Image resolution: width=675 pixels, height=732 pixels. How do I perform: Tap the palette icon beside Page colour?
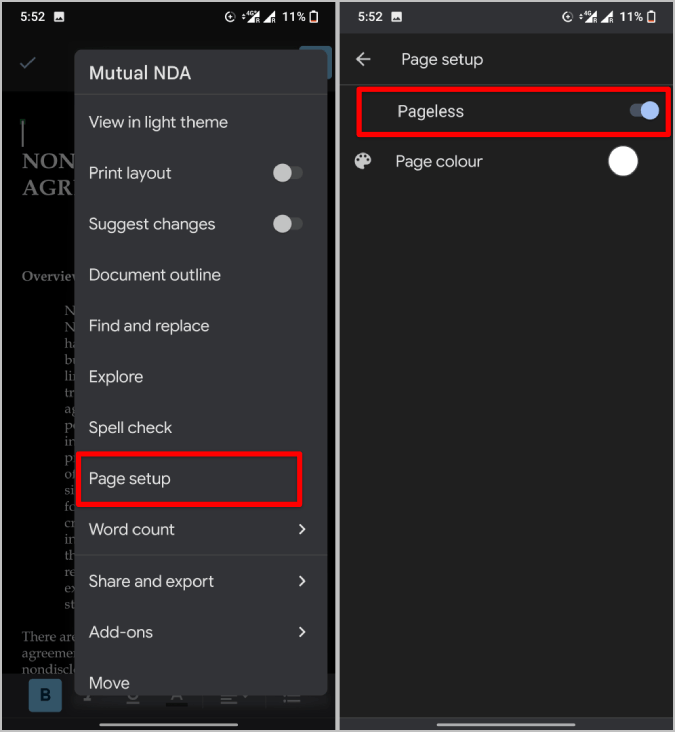click(363, 162)
